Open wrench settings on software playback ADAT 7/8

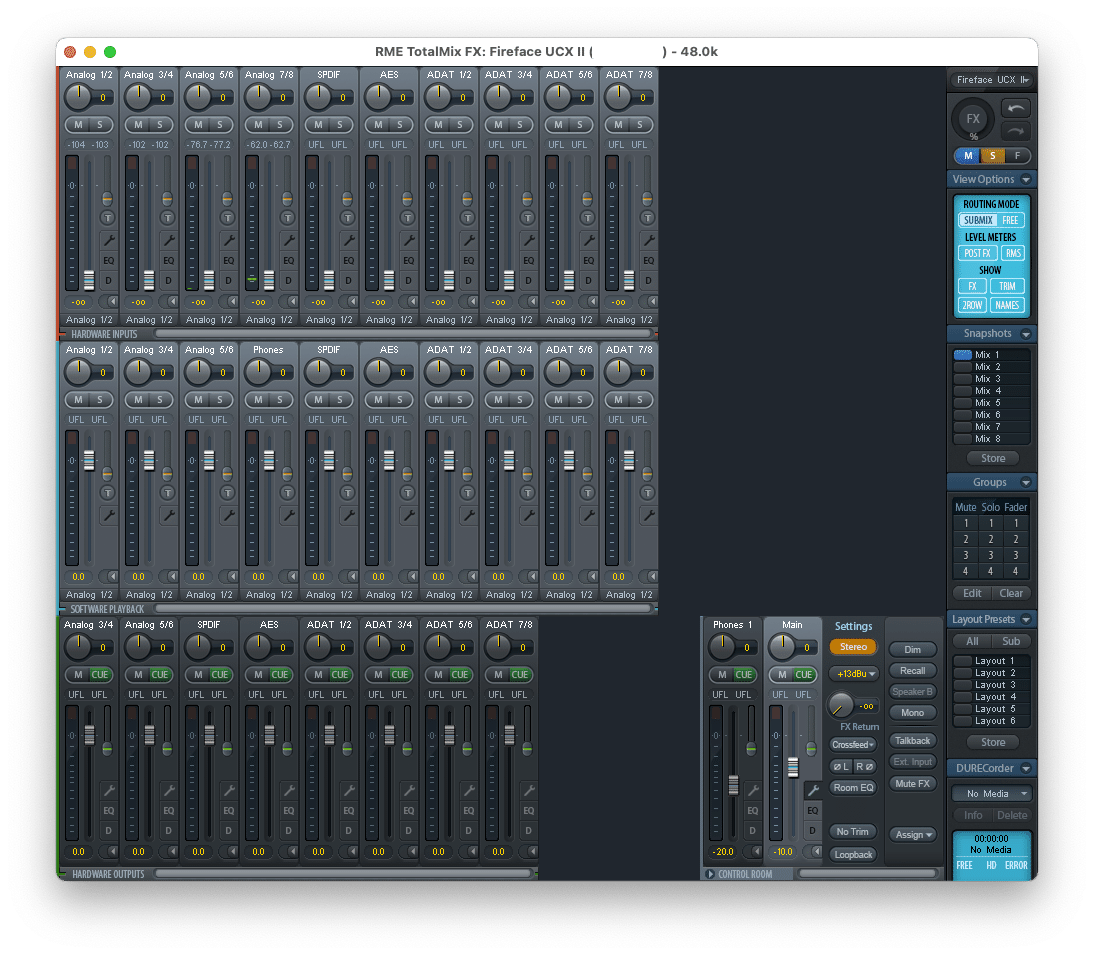(x=648, y=516)
